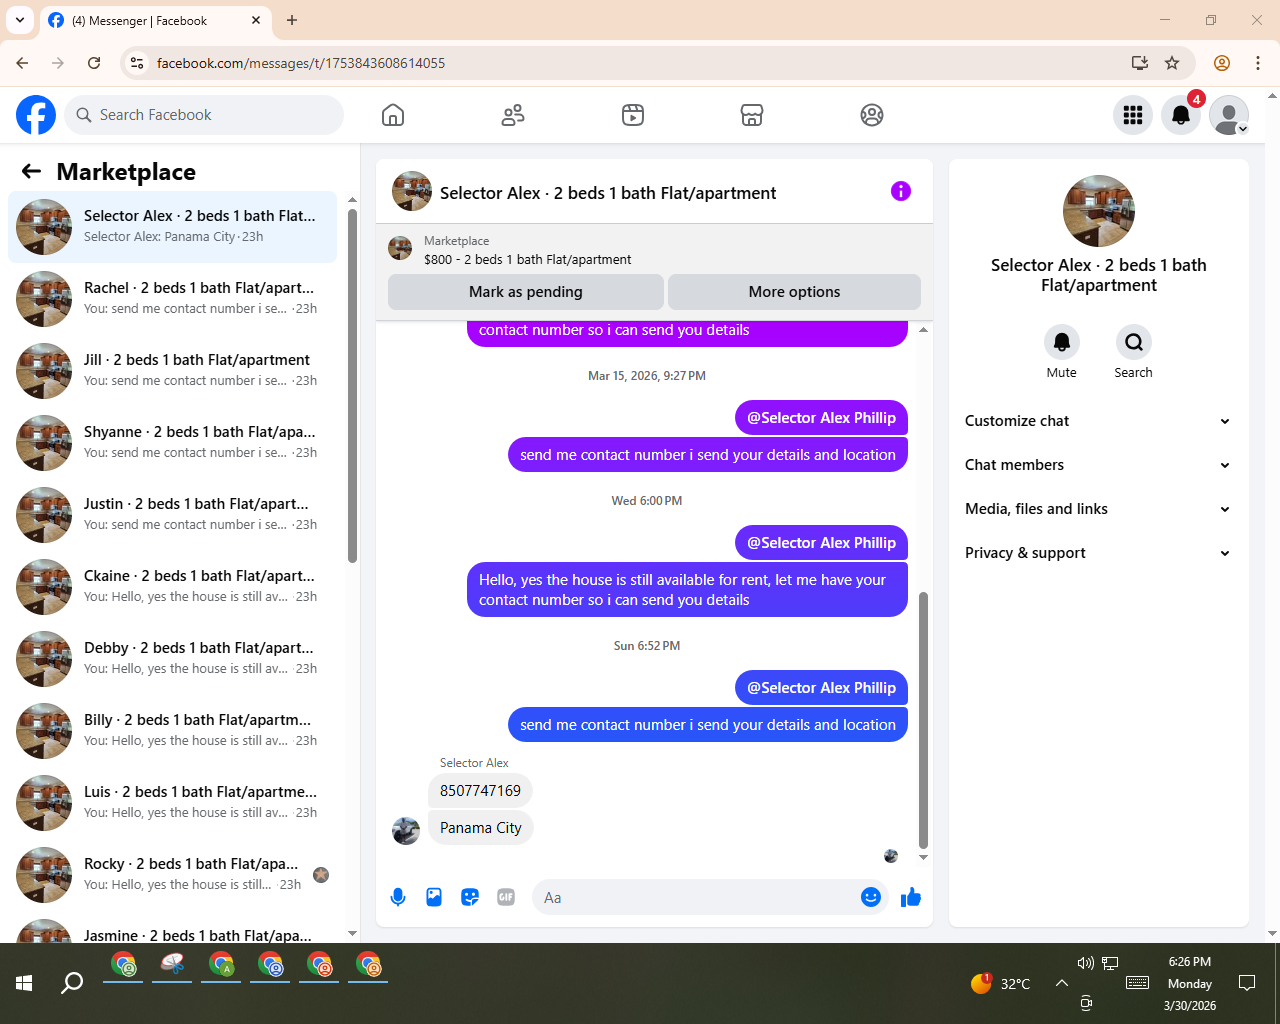This screenshot has width=1280, height=1024.
Task: Click the apartment thumbnail in right panel
Action: pos(1099,211)
